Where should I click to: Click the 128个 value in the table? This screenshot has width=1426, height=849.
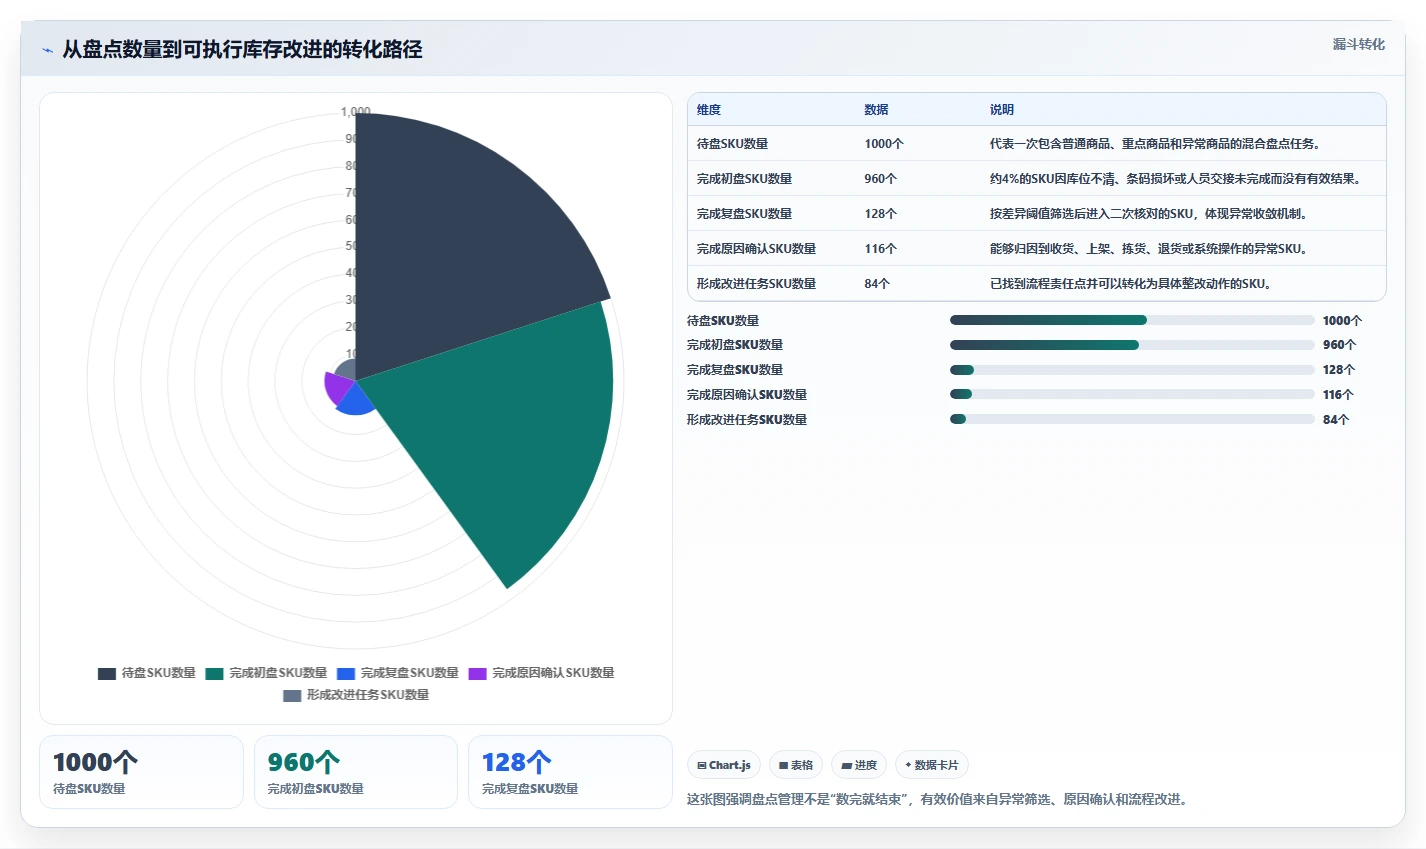click(881, 214)
